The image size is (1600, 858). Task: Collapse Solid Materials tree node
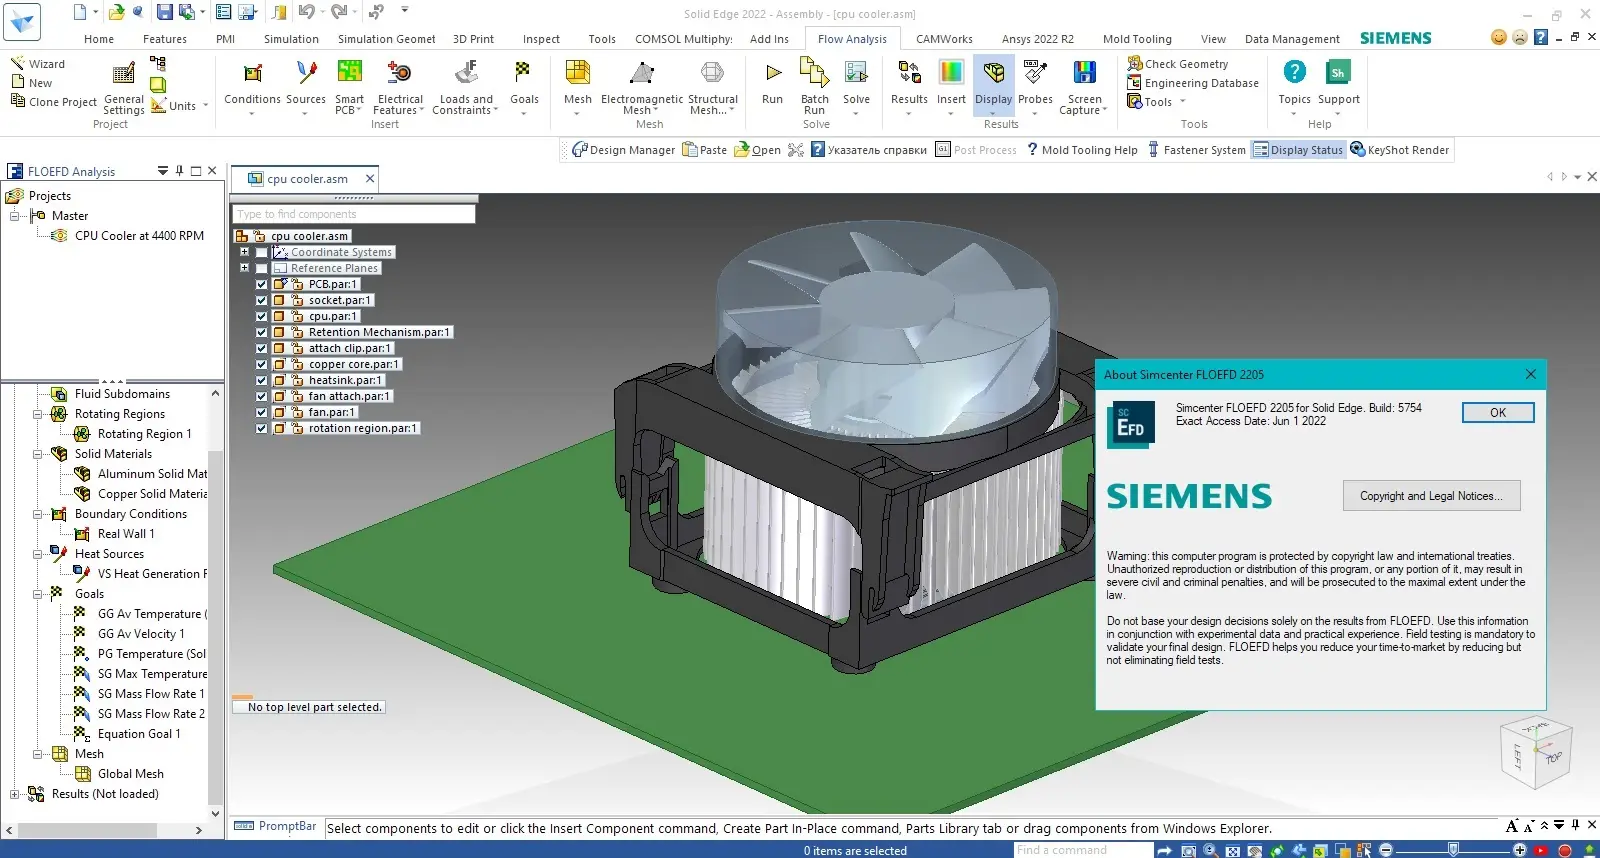(38, 454)
